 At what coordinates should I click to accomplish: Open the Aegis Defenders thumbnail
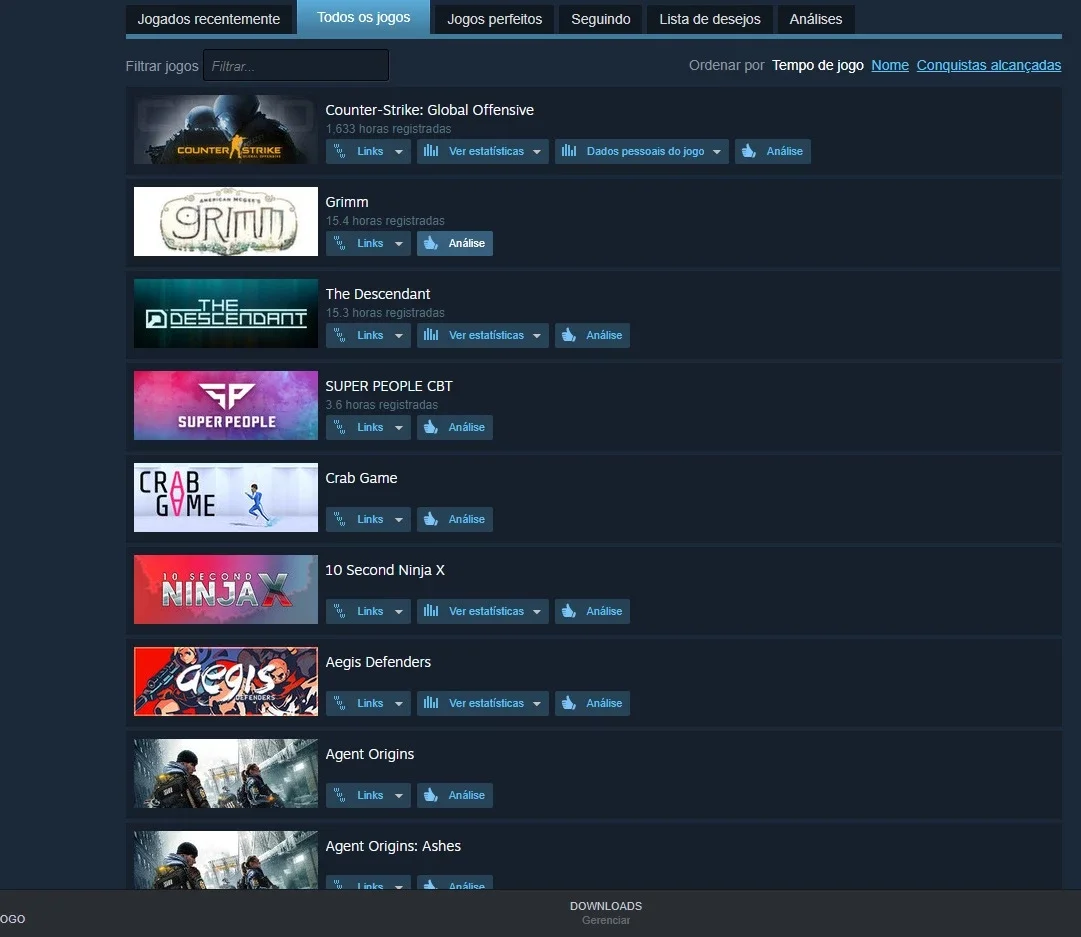pyautogui.click(x=225, y=681)
